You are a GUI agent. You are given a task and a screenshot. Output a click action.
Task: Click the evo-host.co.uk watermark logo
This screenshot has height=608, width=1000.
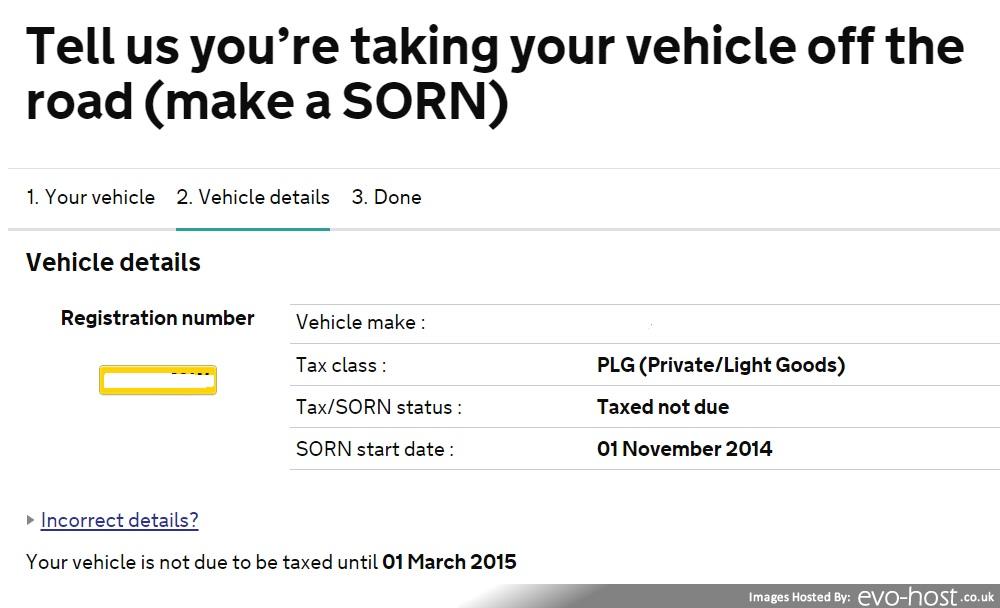click(x=926, y=597)
